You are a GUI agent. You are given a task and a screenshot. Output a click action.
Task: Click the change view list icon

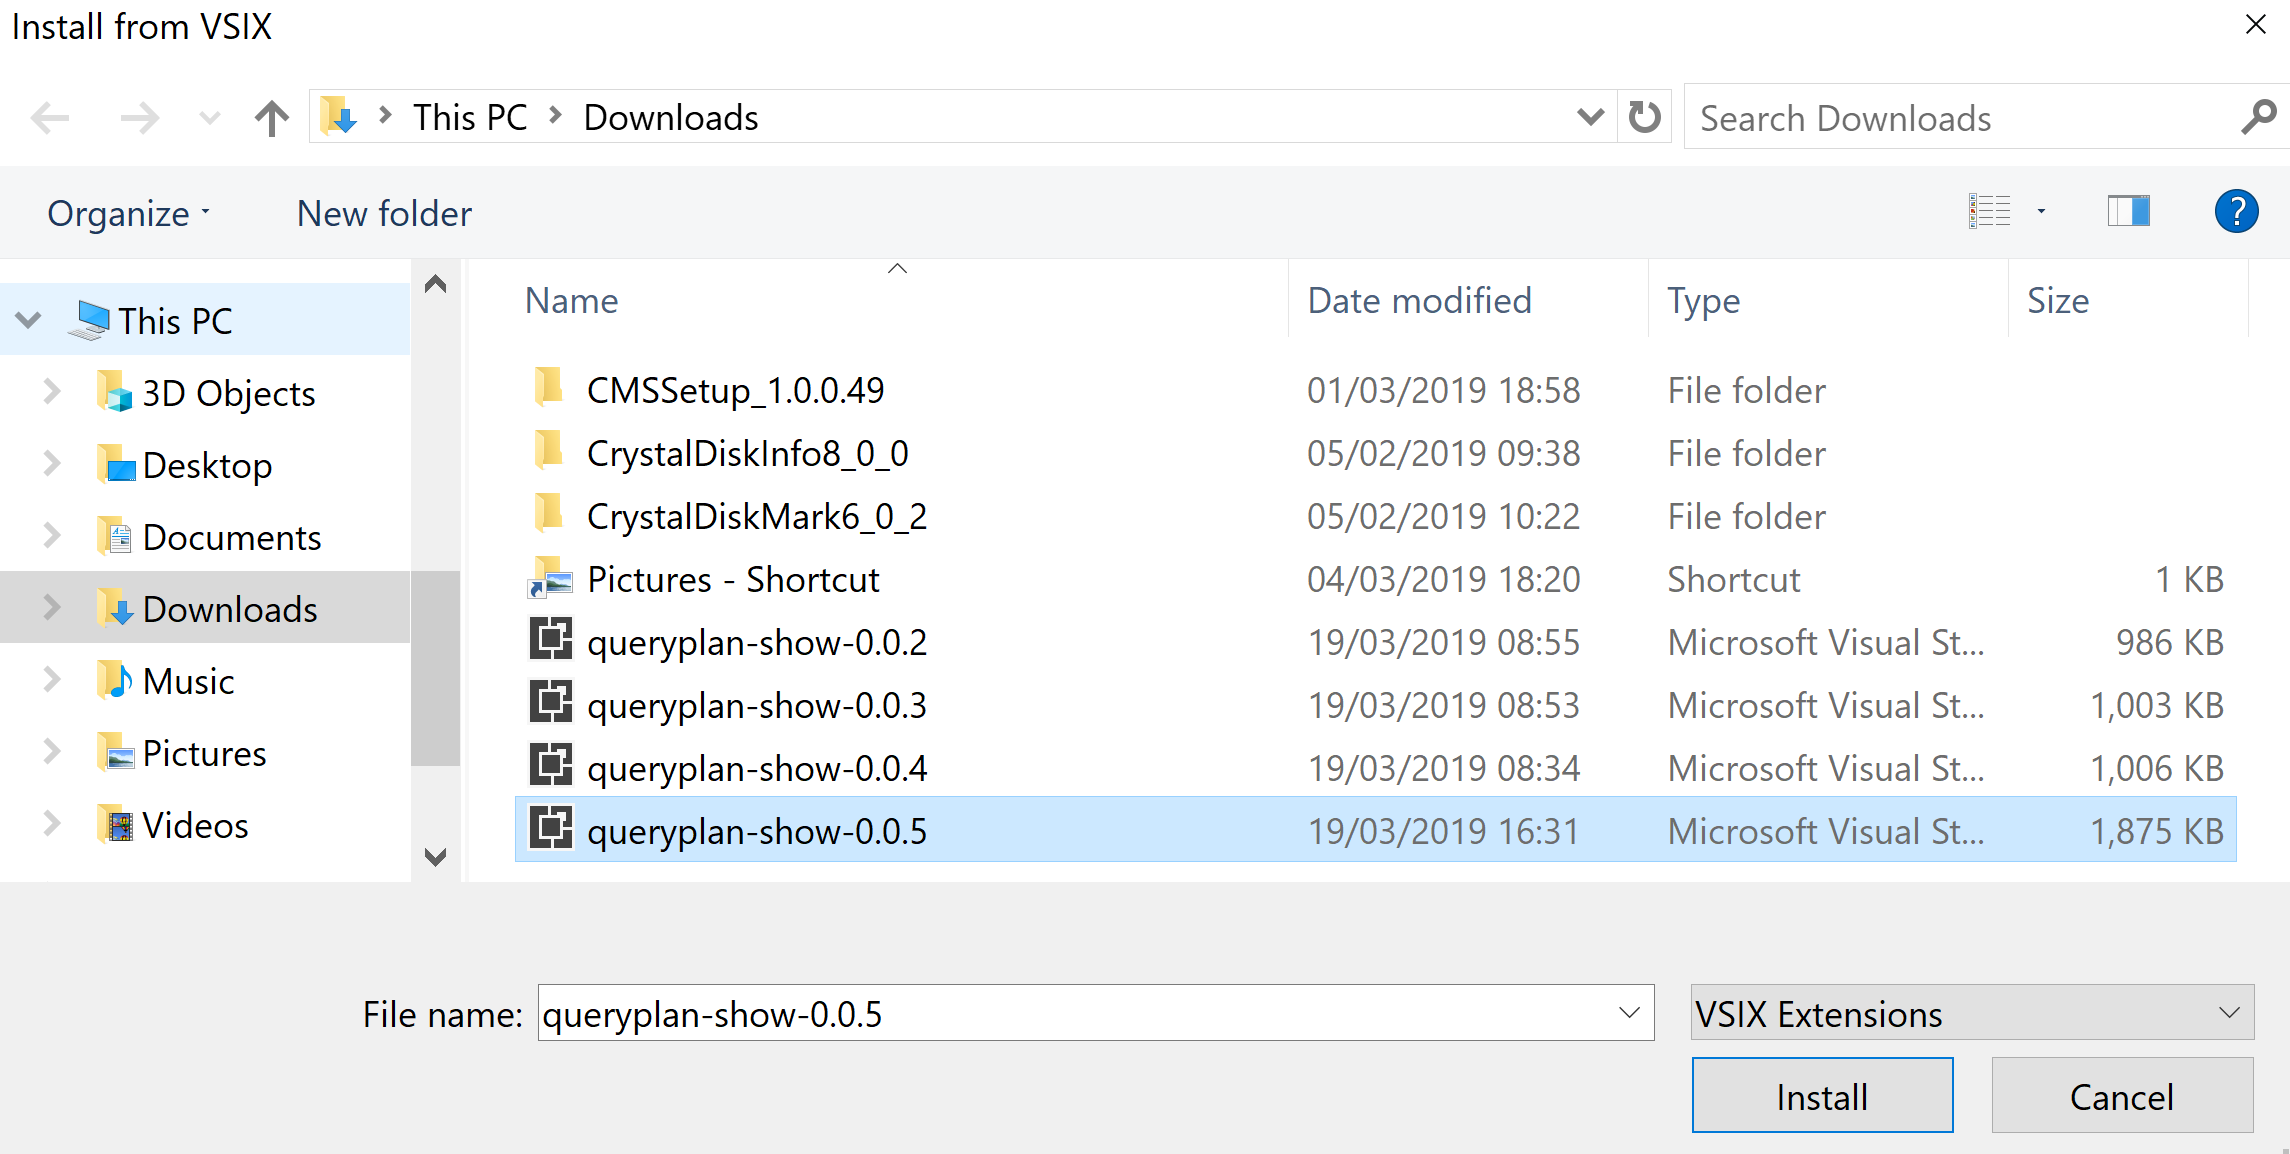[x=1989, y=212]
